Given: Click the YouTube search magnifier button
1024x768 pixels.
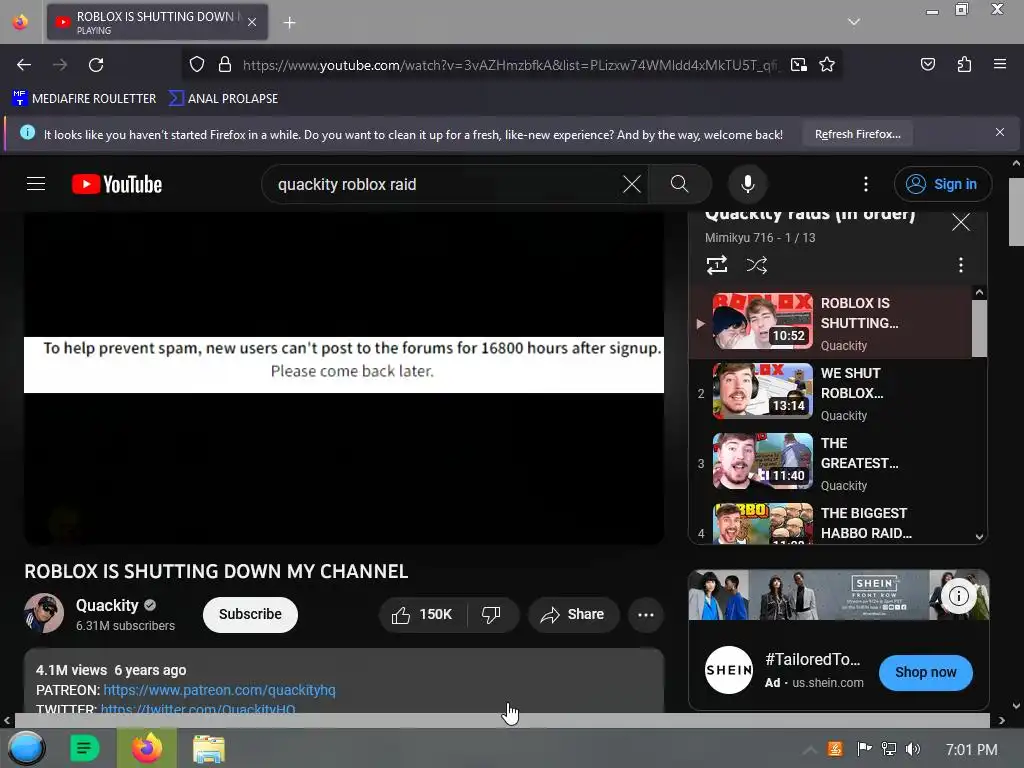Looking at the screenshot, I should [x=679, y=184].
